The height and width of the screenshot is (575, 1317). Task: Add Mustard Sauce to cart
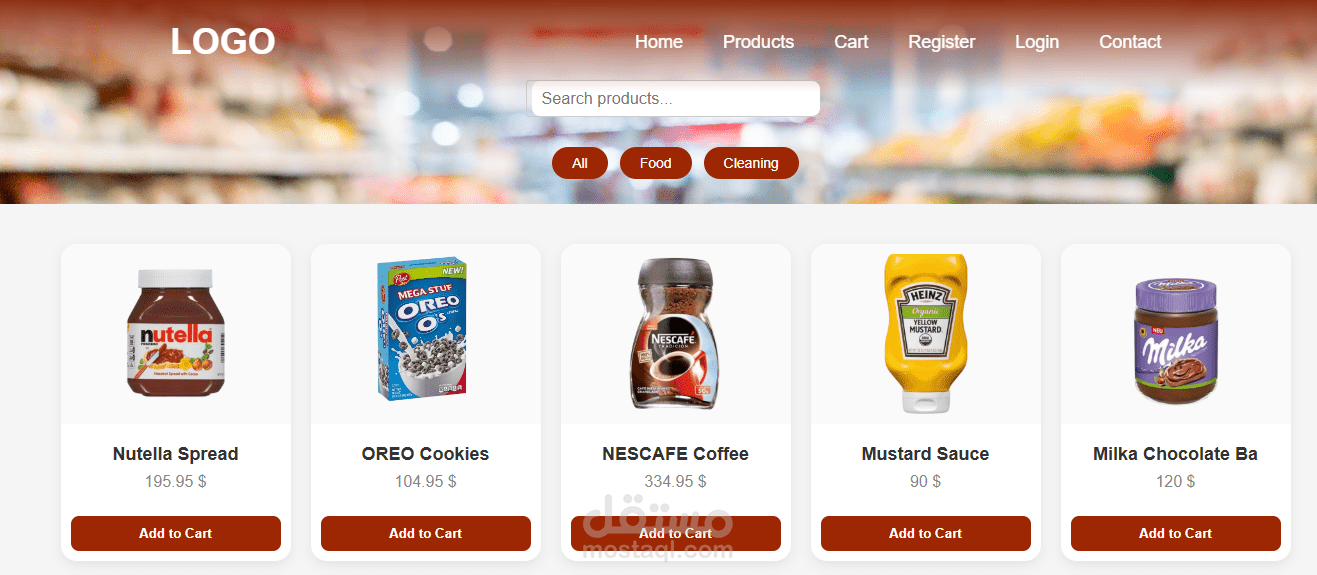coord(926,533)
